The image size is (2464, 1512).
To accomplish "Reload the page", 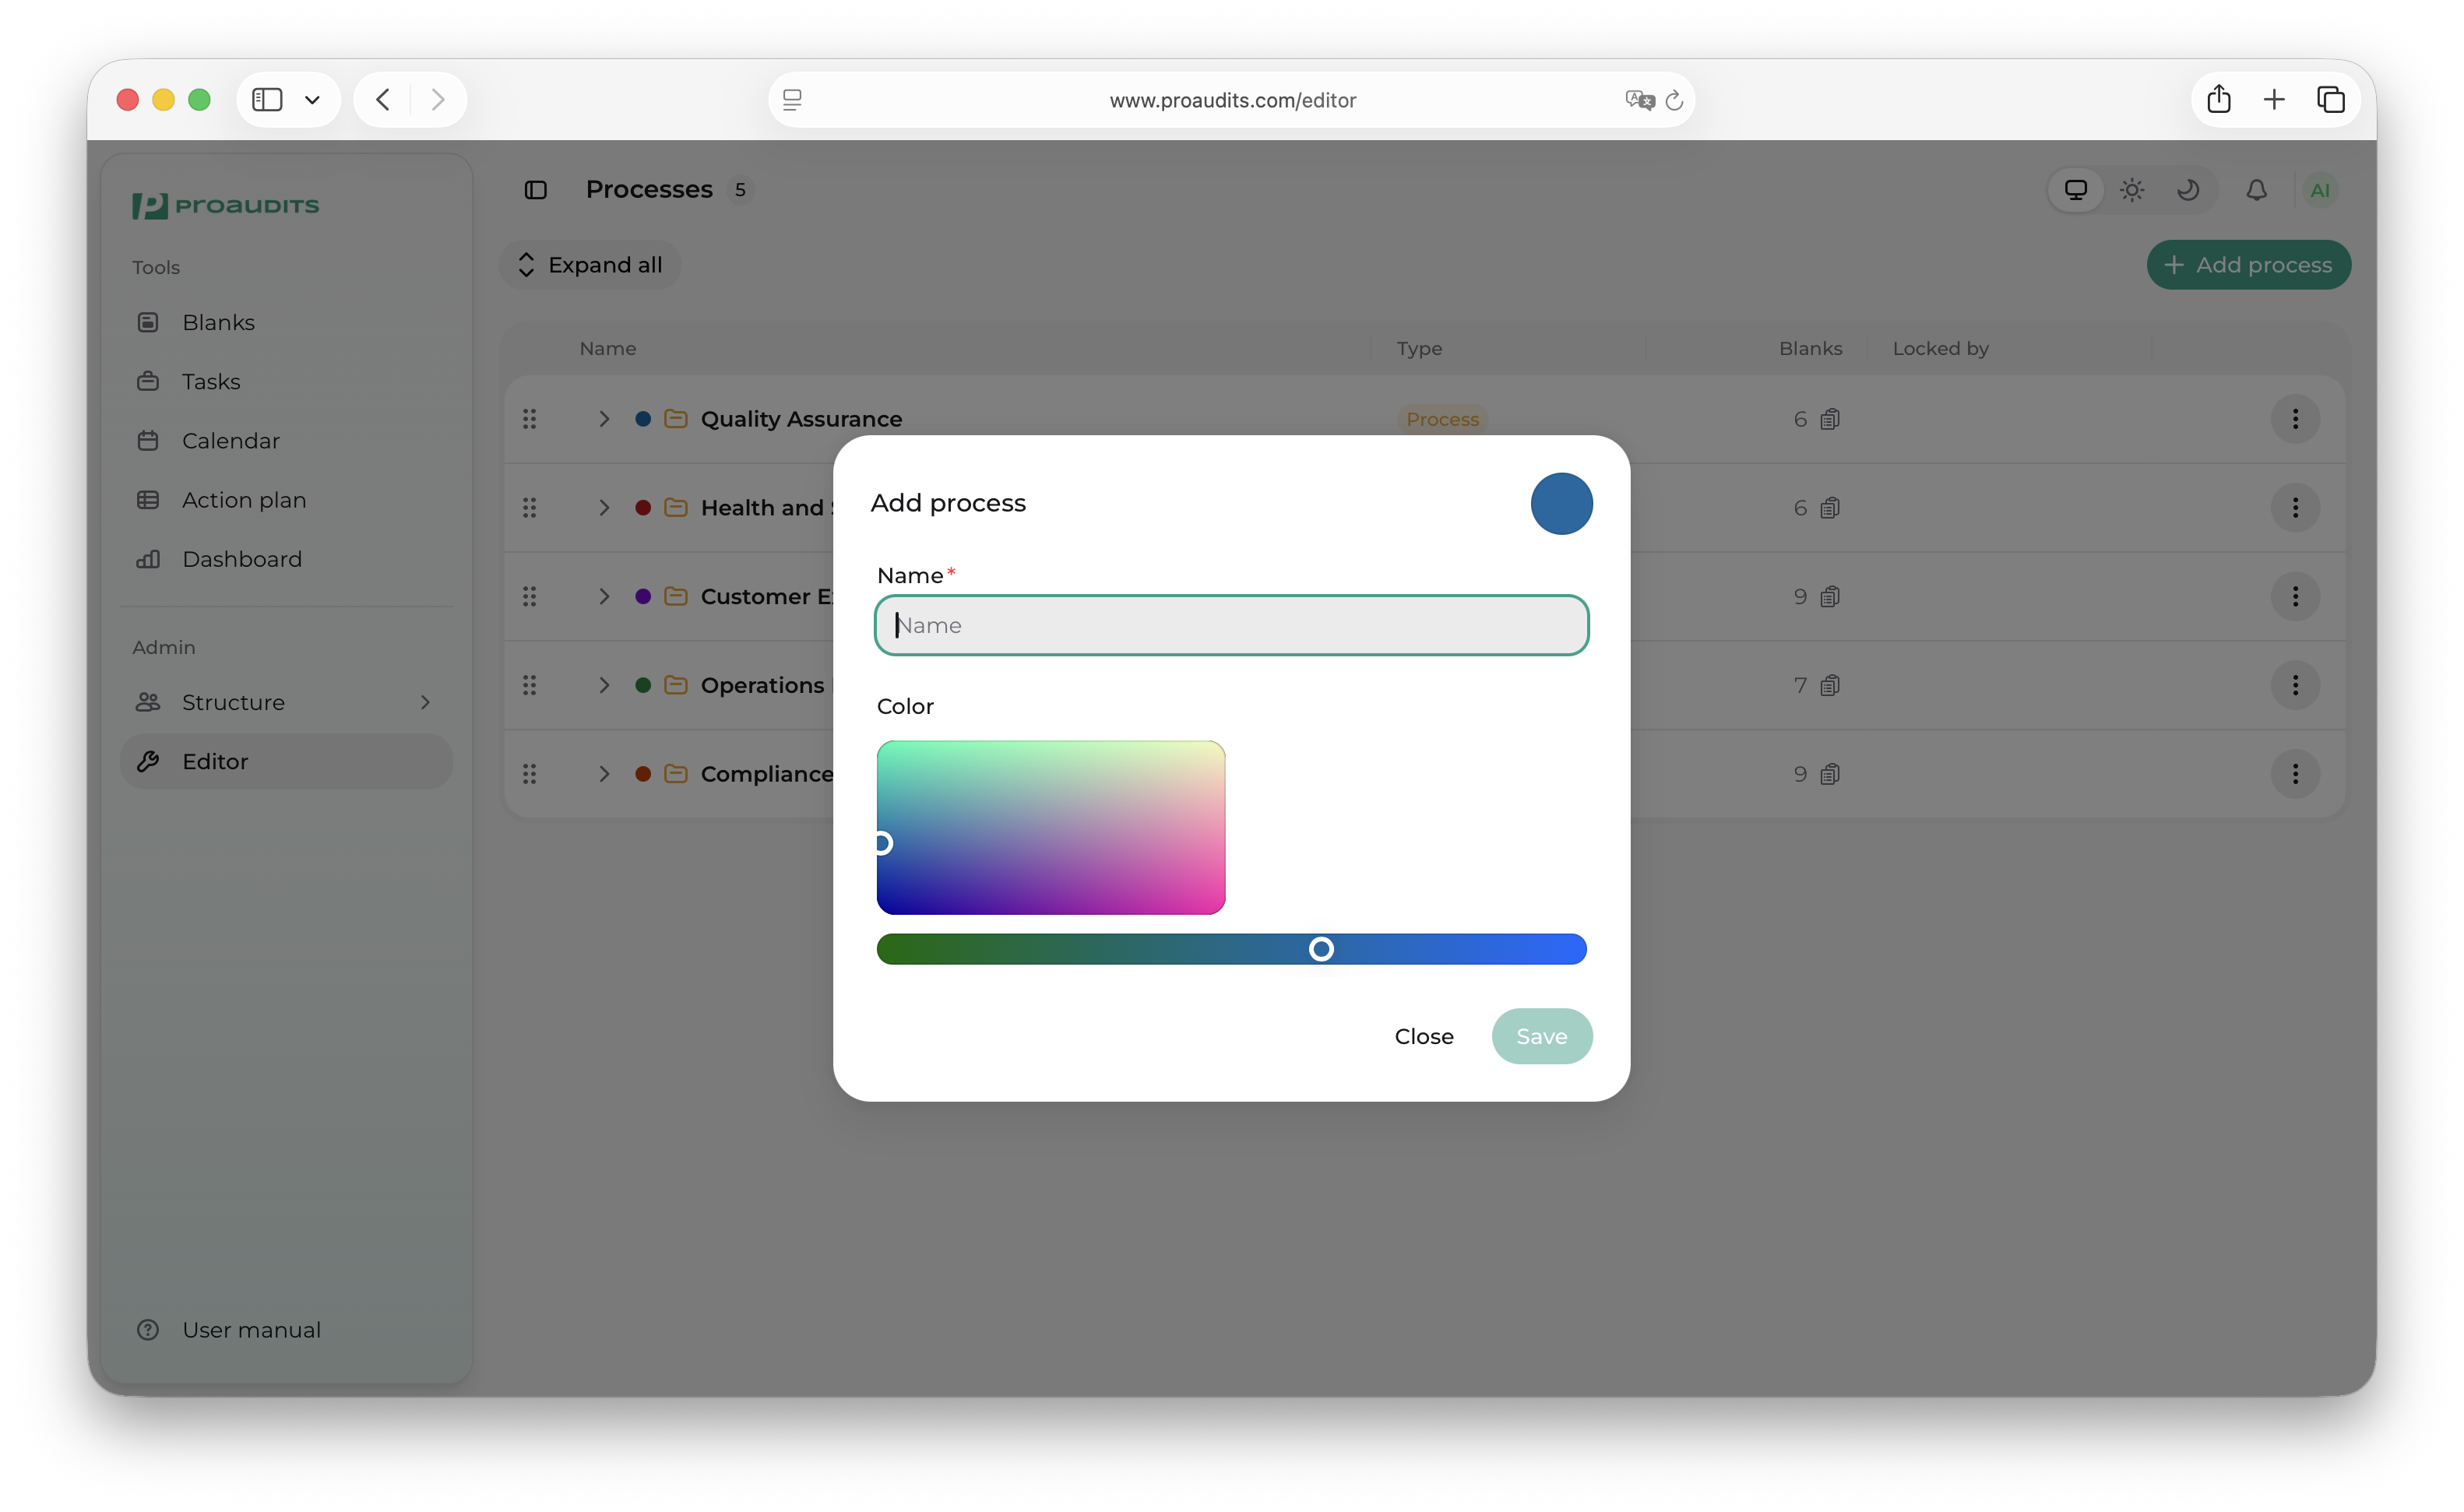I will point(1675,100).
